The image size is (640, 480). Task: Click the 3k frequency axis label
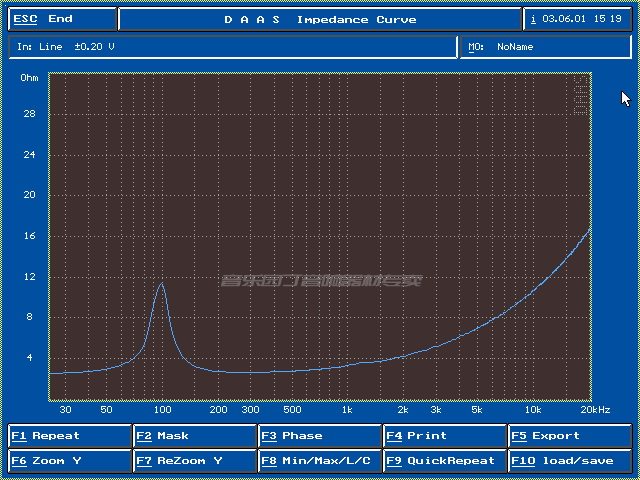pos(436,409)
